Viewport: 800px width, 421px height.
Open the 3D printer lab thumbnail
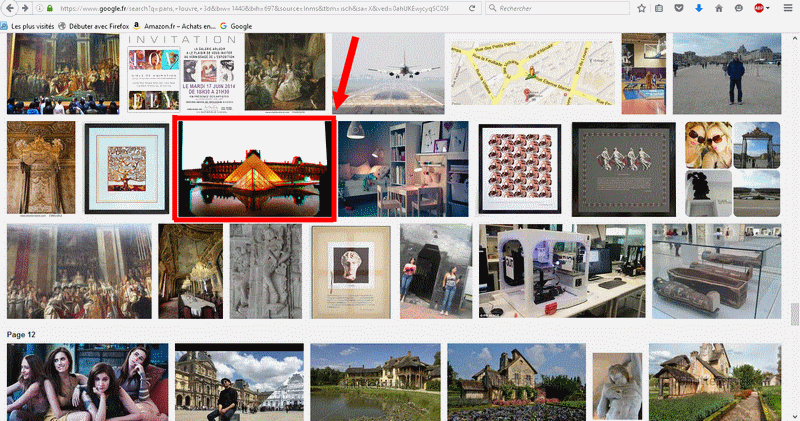(562, 271)
